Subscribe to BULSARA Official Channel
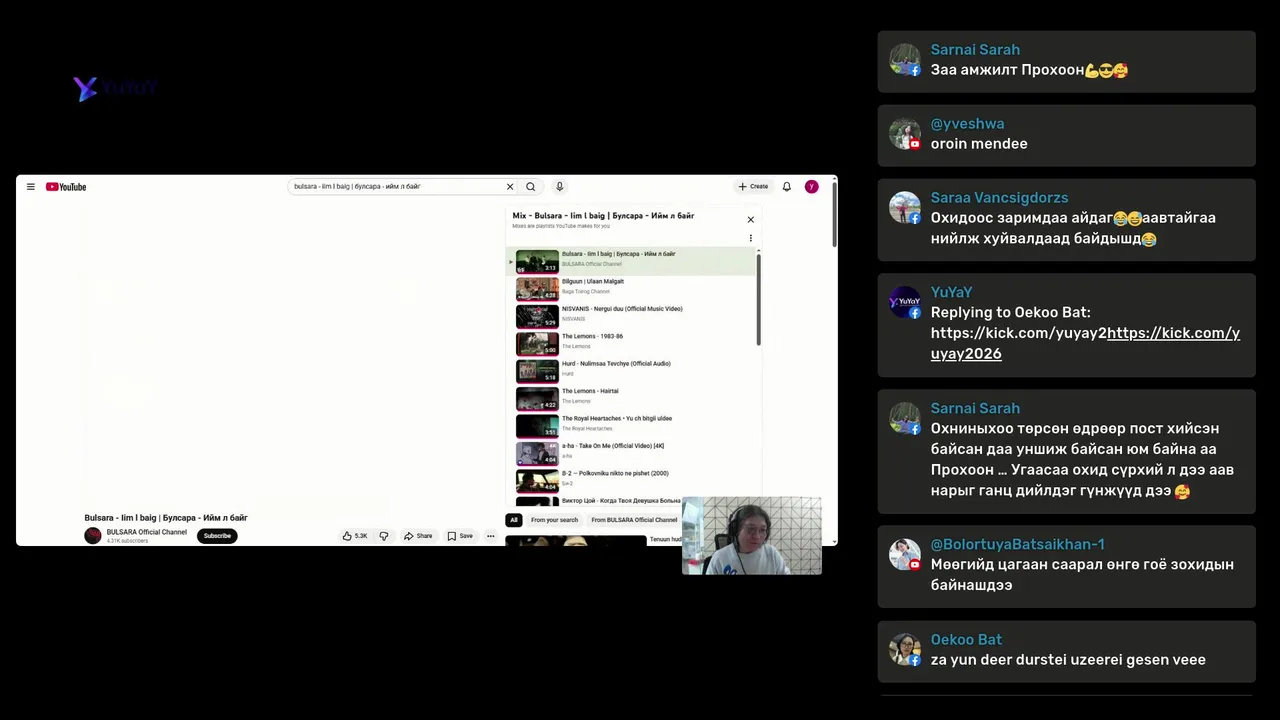Viewport: 1280px width, 720px height. click(217, 536)
